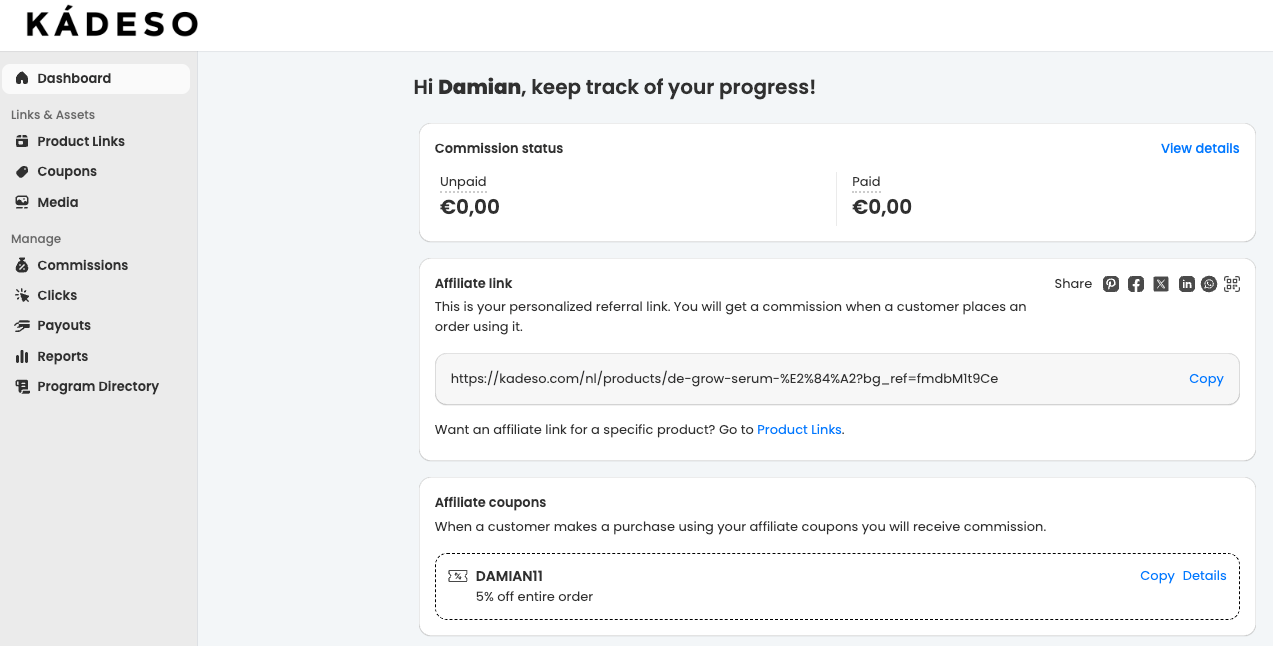Share affiliate link through WhatsApp
Image resolution: width=1273 pixels, height=646 pixels.
[x=1209, y=284]
